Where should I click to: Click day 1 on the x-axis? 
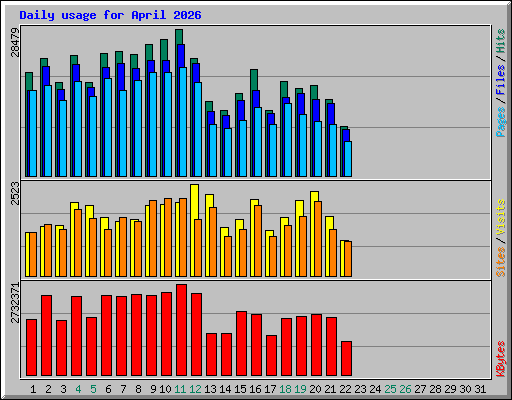click(x=33, y=389)
